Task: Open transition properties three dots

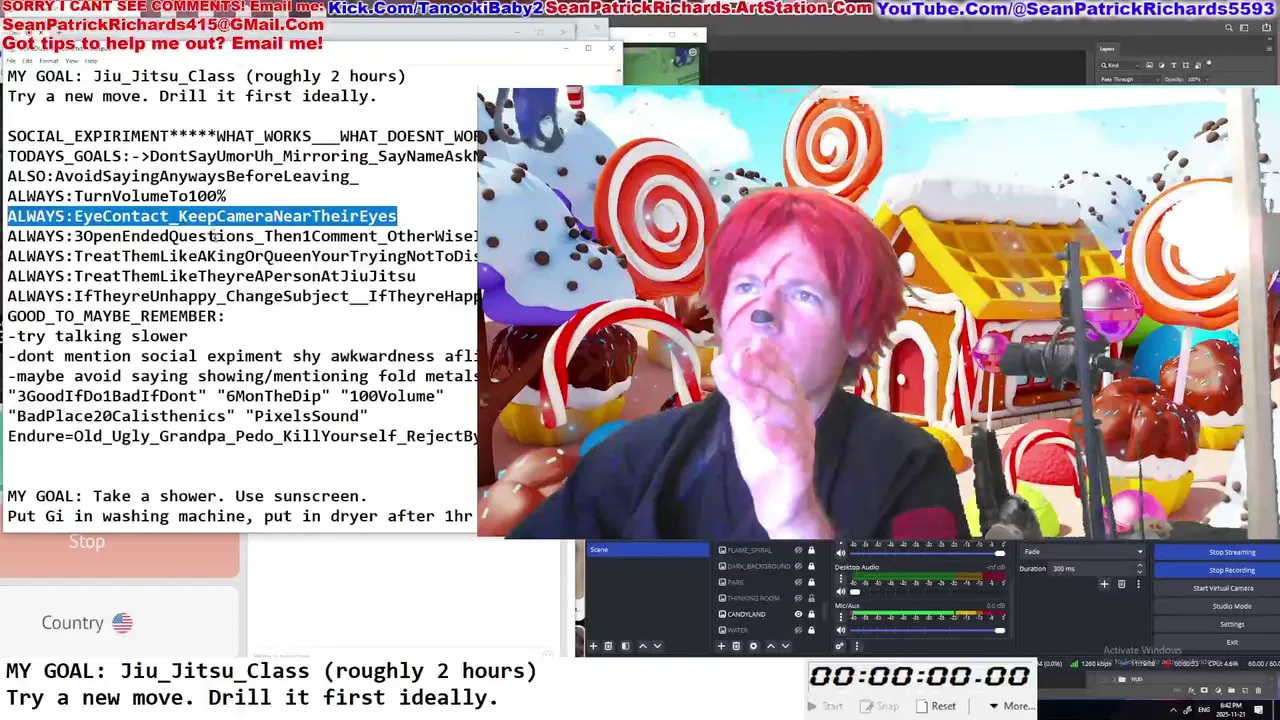Action: click(1138, 584)
